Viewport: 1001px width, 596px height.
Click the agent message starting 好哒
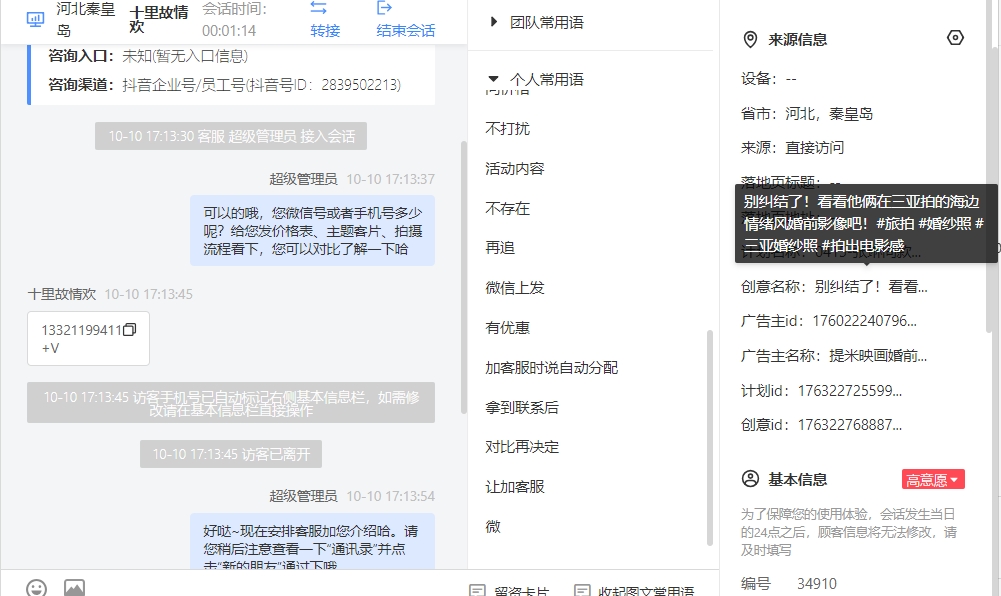[313, 542]
